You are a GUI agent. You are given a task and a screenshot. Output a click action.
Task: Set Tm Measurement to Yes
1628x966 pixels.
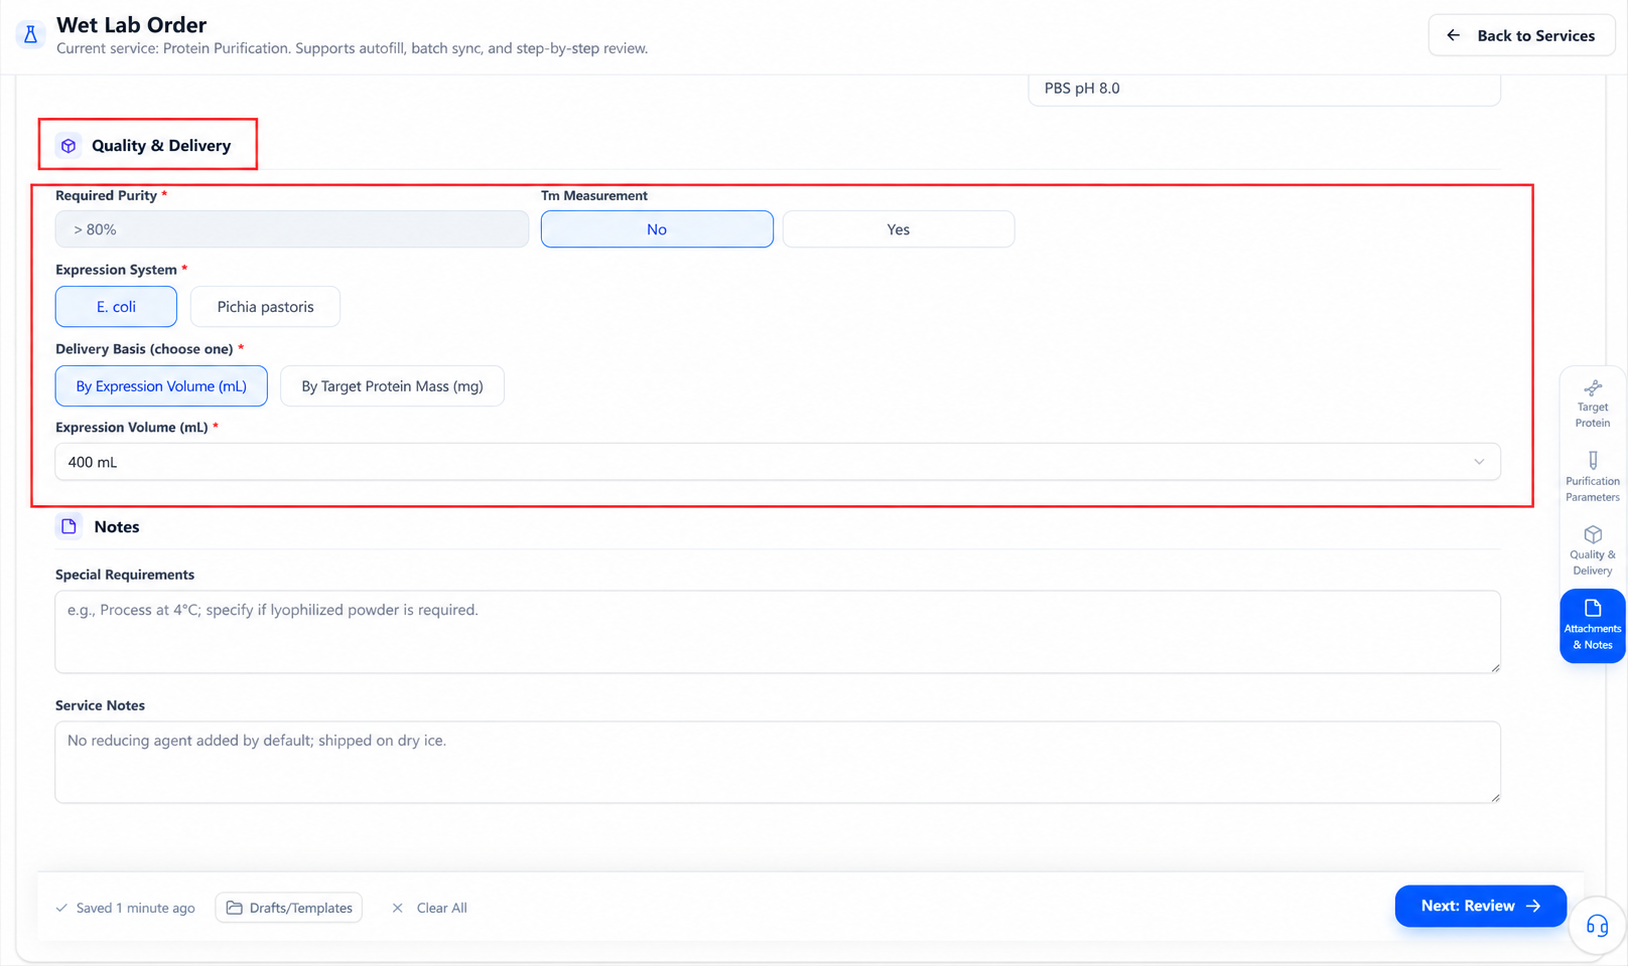[898, 229]
